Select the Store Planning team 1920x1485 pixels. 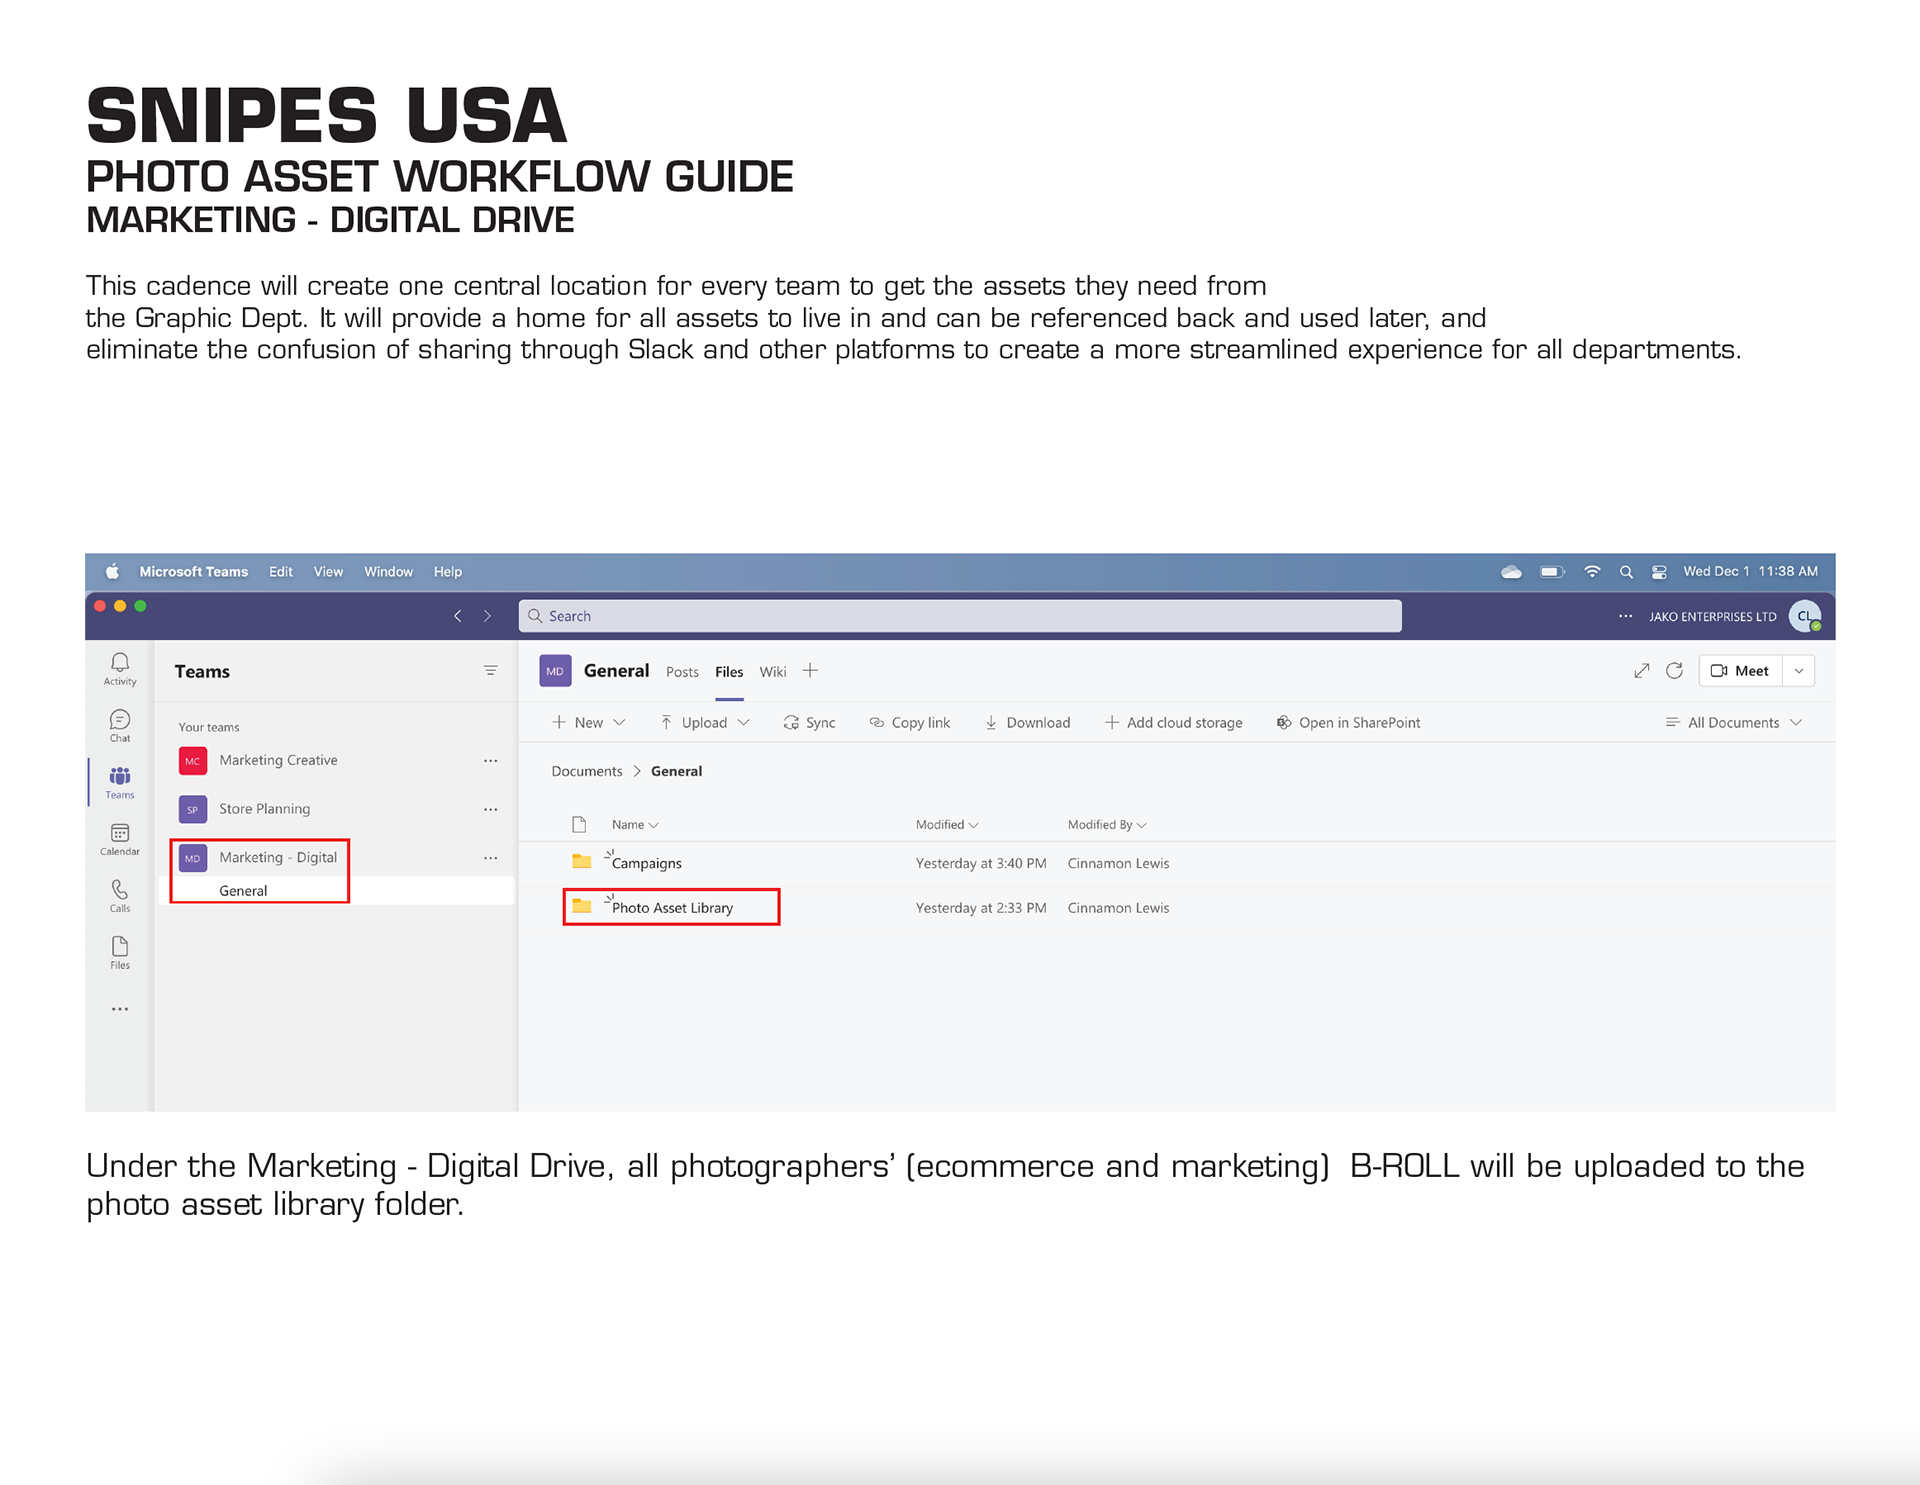pyautogui.click(x=265, y=809)
